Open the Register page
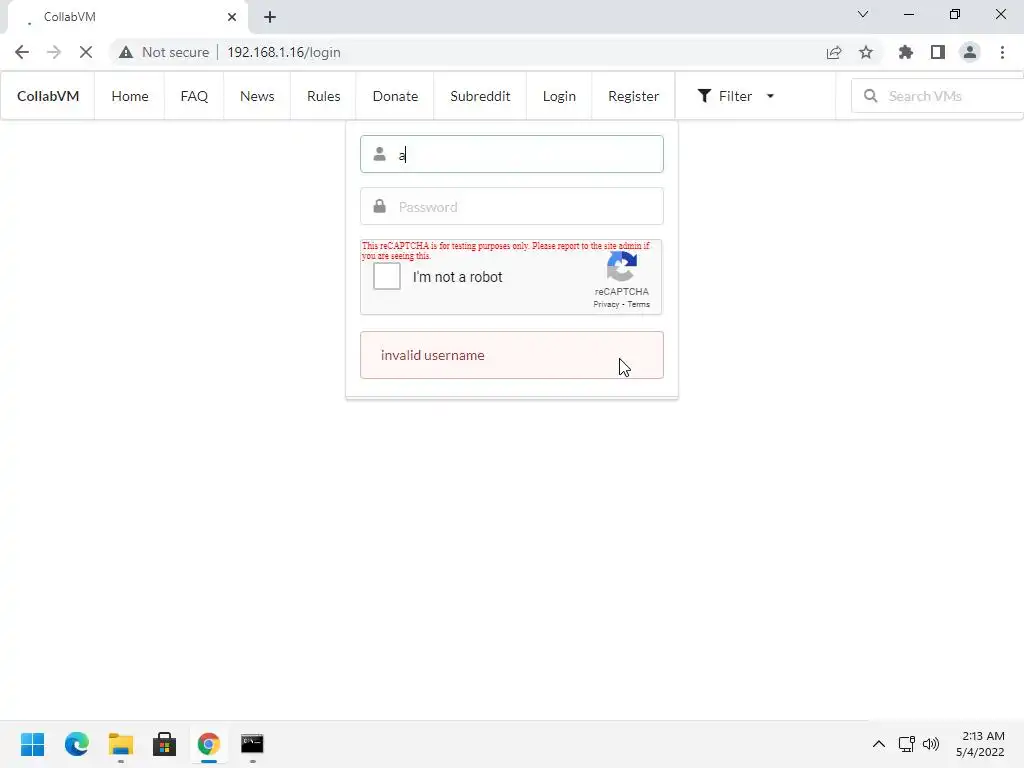Viewport: 1024px width, 768px height. (x=633, y=96)
